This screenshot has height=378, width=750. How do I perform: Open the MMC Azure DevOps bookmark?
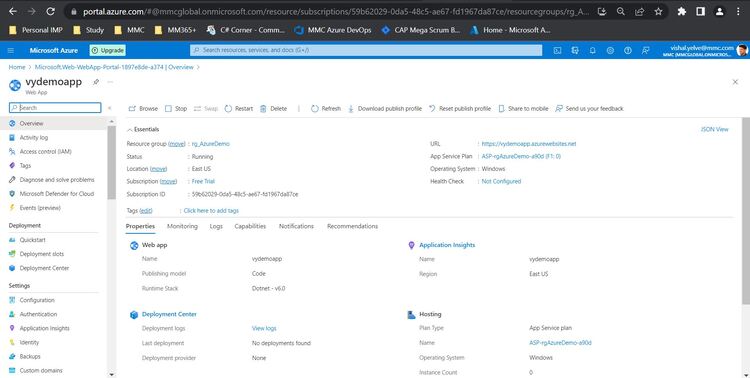click(333, 30)
